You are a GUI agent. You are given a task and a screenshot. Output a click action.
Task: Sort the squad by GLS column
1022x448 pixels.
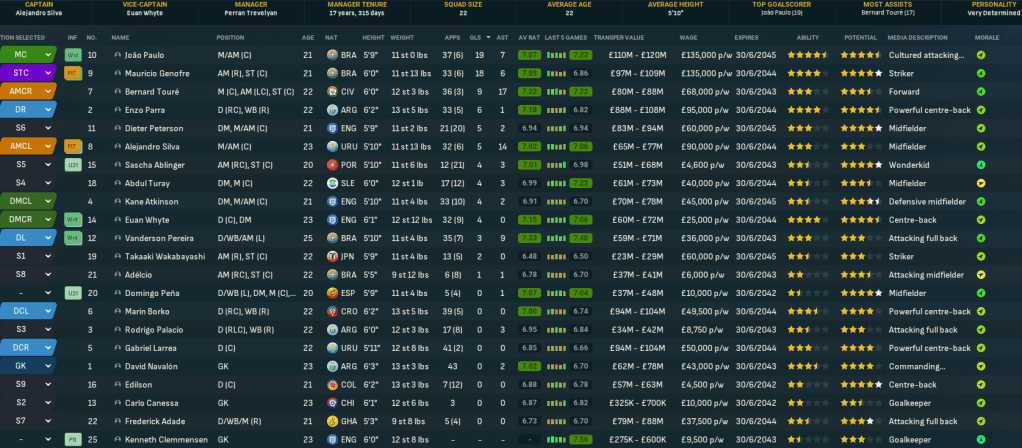479,37
